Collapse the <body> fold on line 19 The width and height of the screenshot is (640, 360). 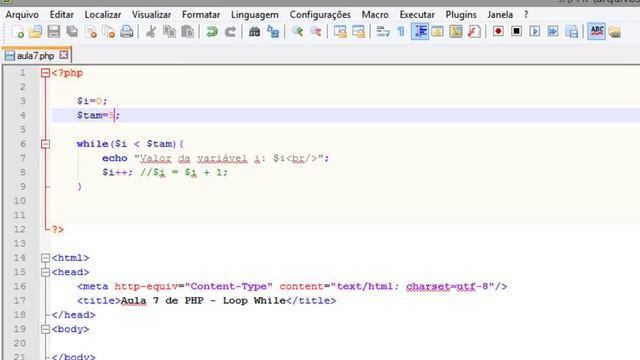pos(45,329)
